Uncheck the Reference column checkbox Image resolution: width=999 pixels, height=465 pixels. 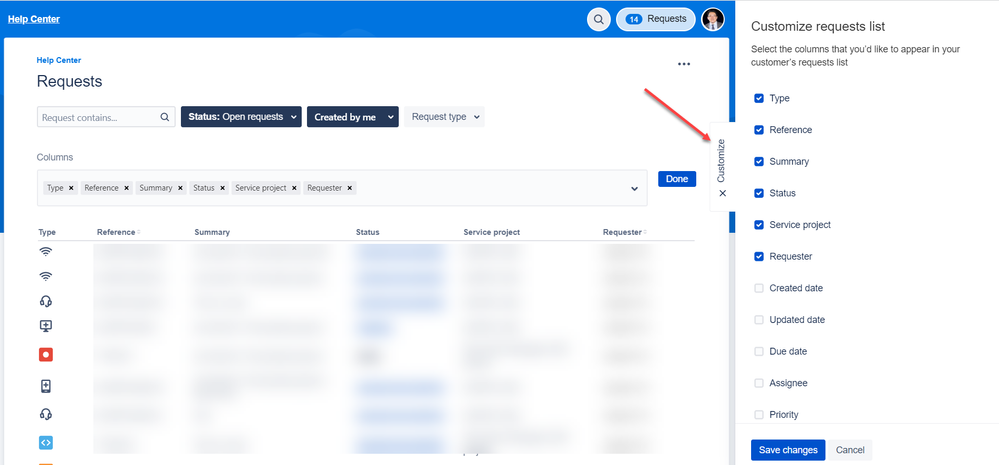tap(759, 130)
